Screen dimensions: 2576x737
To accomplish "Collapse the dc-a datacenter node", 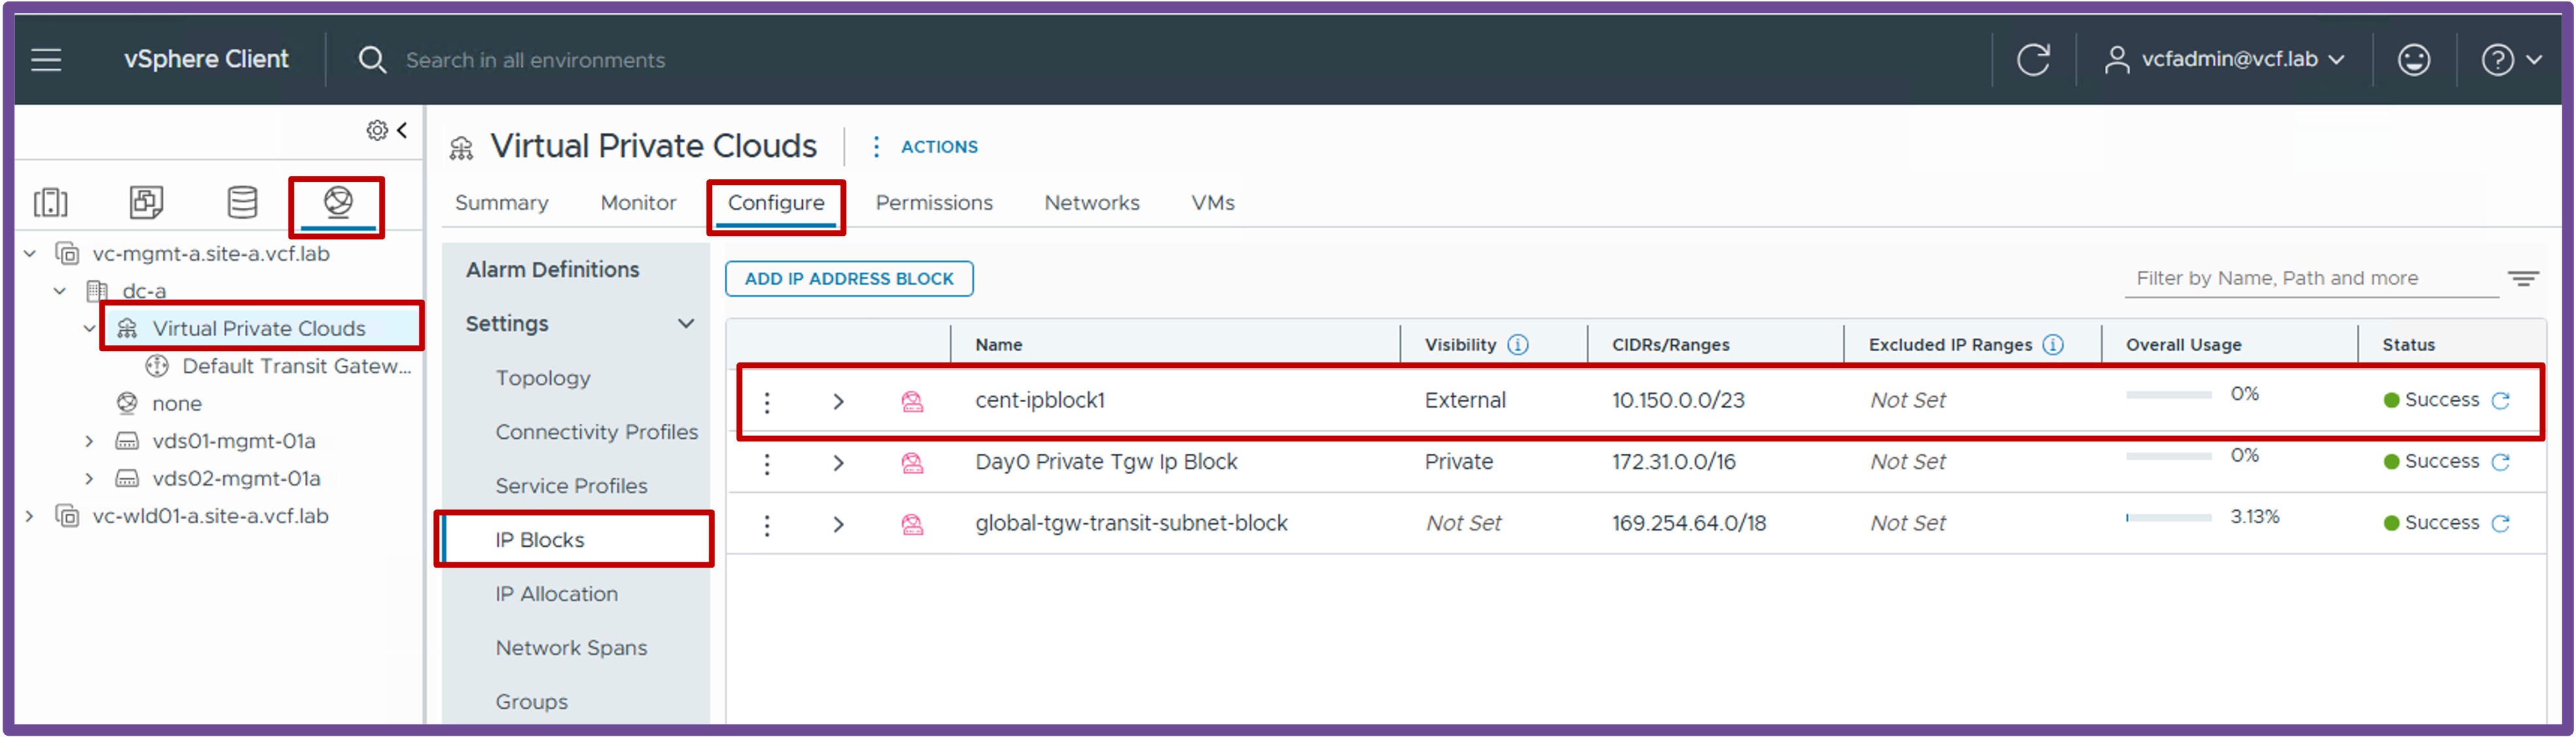I will click(60, 291).
